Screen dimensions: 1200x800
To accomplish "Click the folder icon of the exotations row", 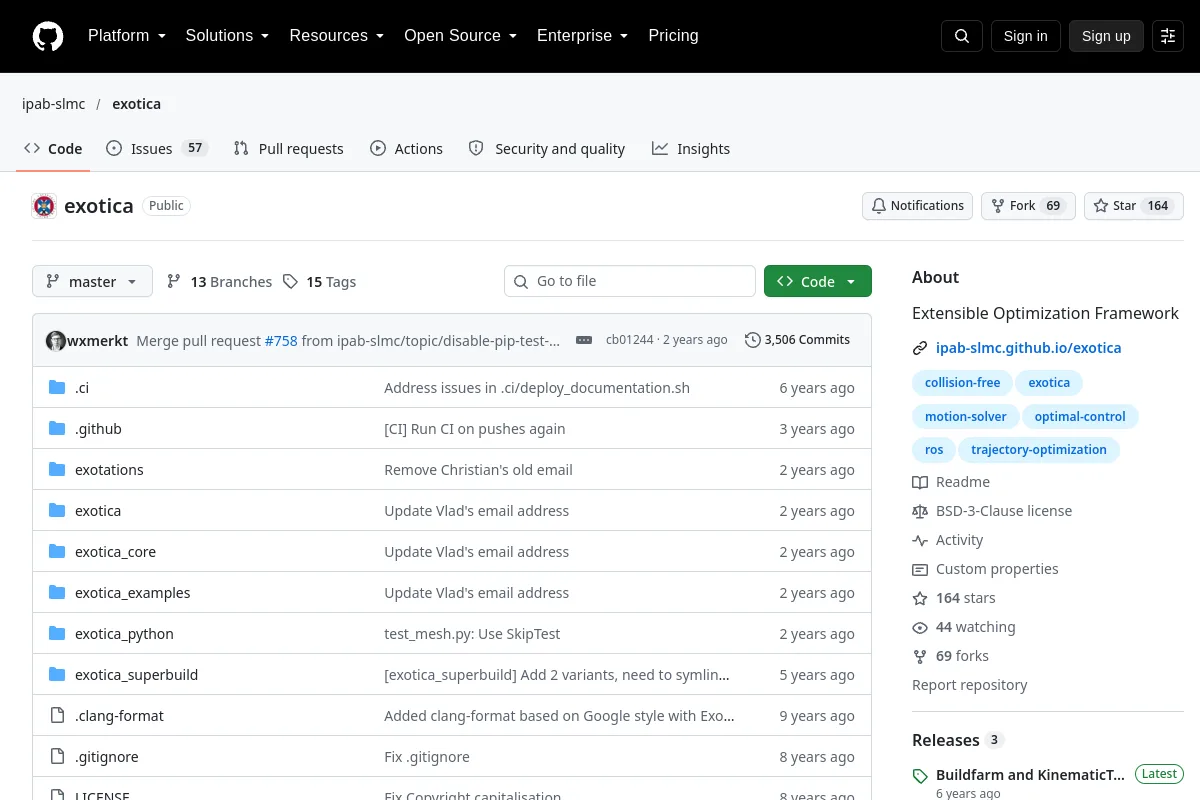I will click(x=57, y=470).
